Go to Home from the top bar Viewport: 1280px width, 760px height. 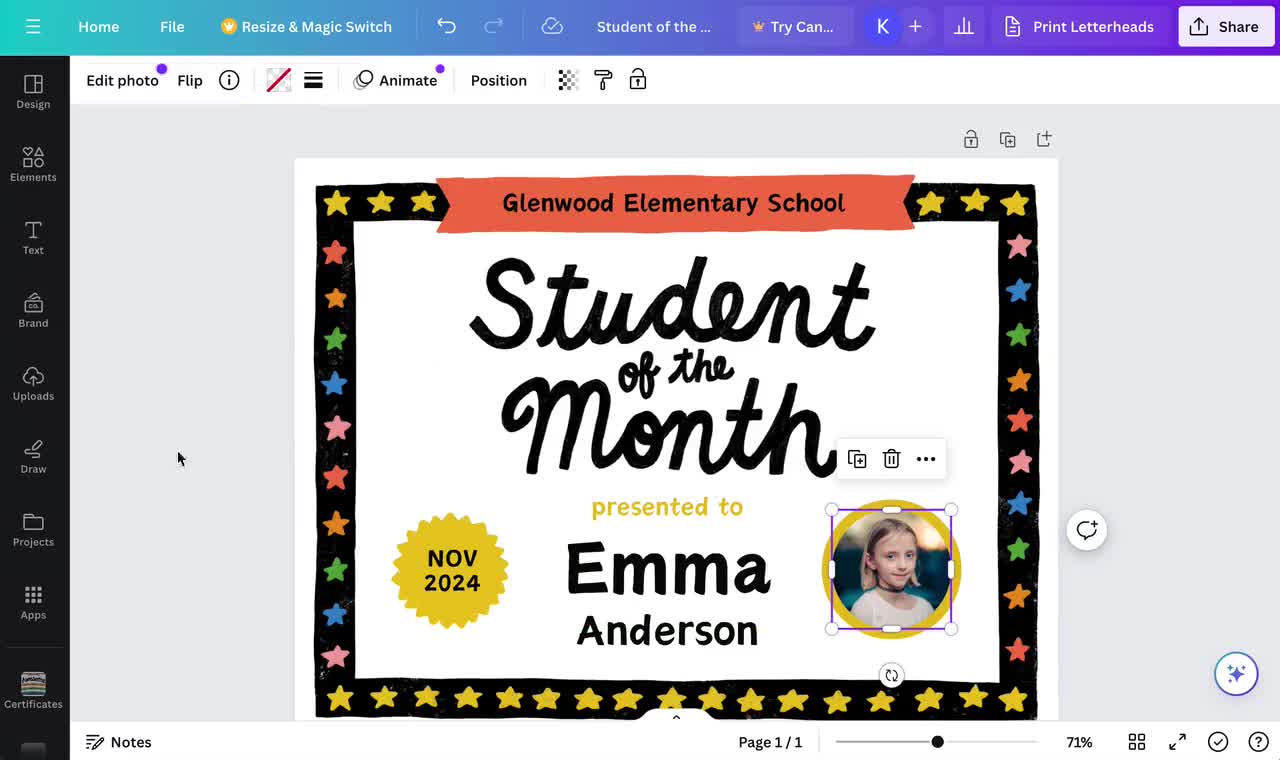click(x=98, y=27)
